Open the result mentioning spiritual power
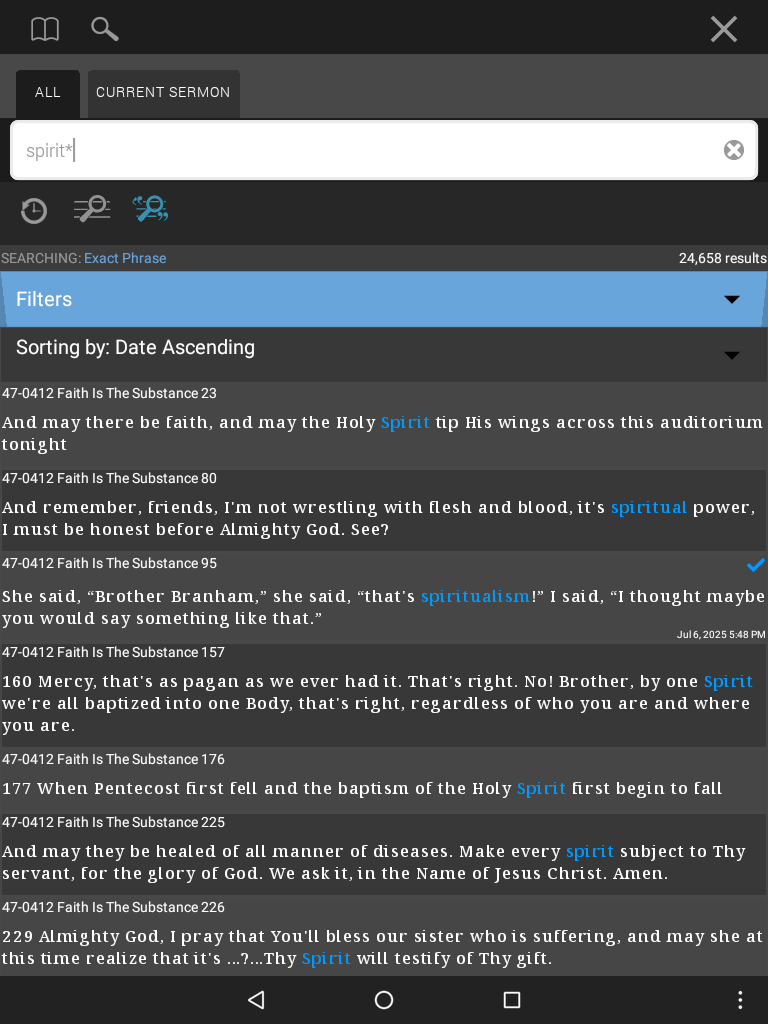Viewport: 768px width, 1024px height. coord(384,509)
